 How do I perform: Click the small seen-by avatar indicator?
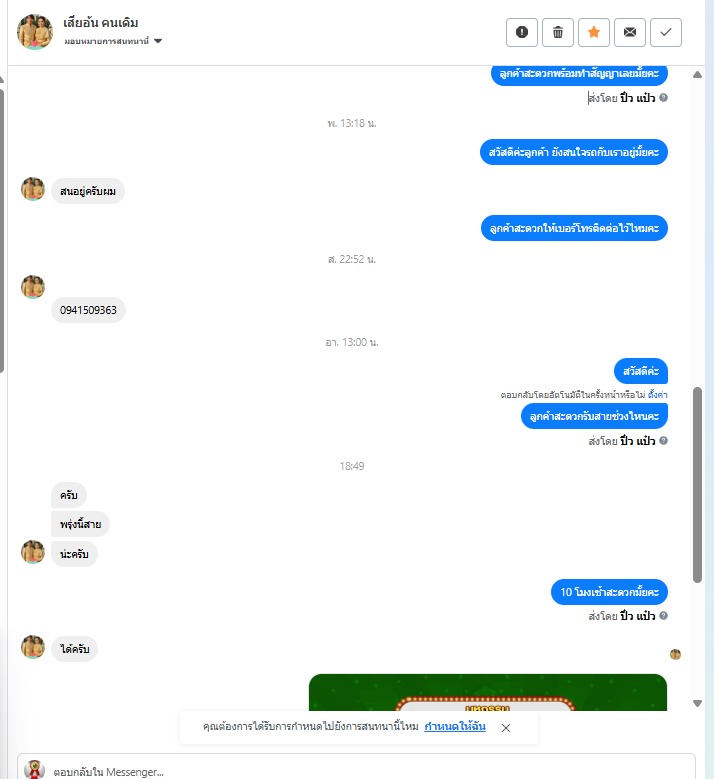pyautogui.click(x=675, y=654)
